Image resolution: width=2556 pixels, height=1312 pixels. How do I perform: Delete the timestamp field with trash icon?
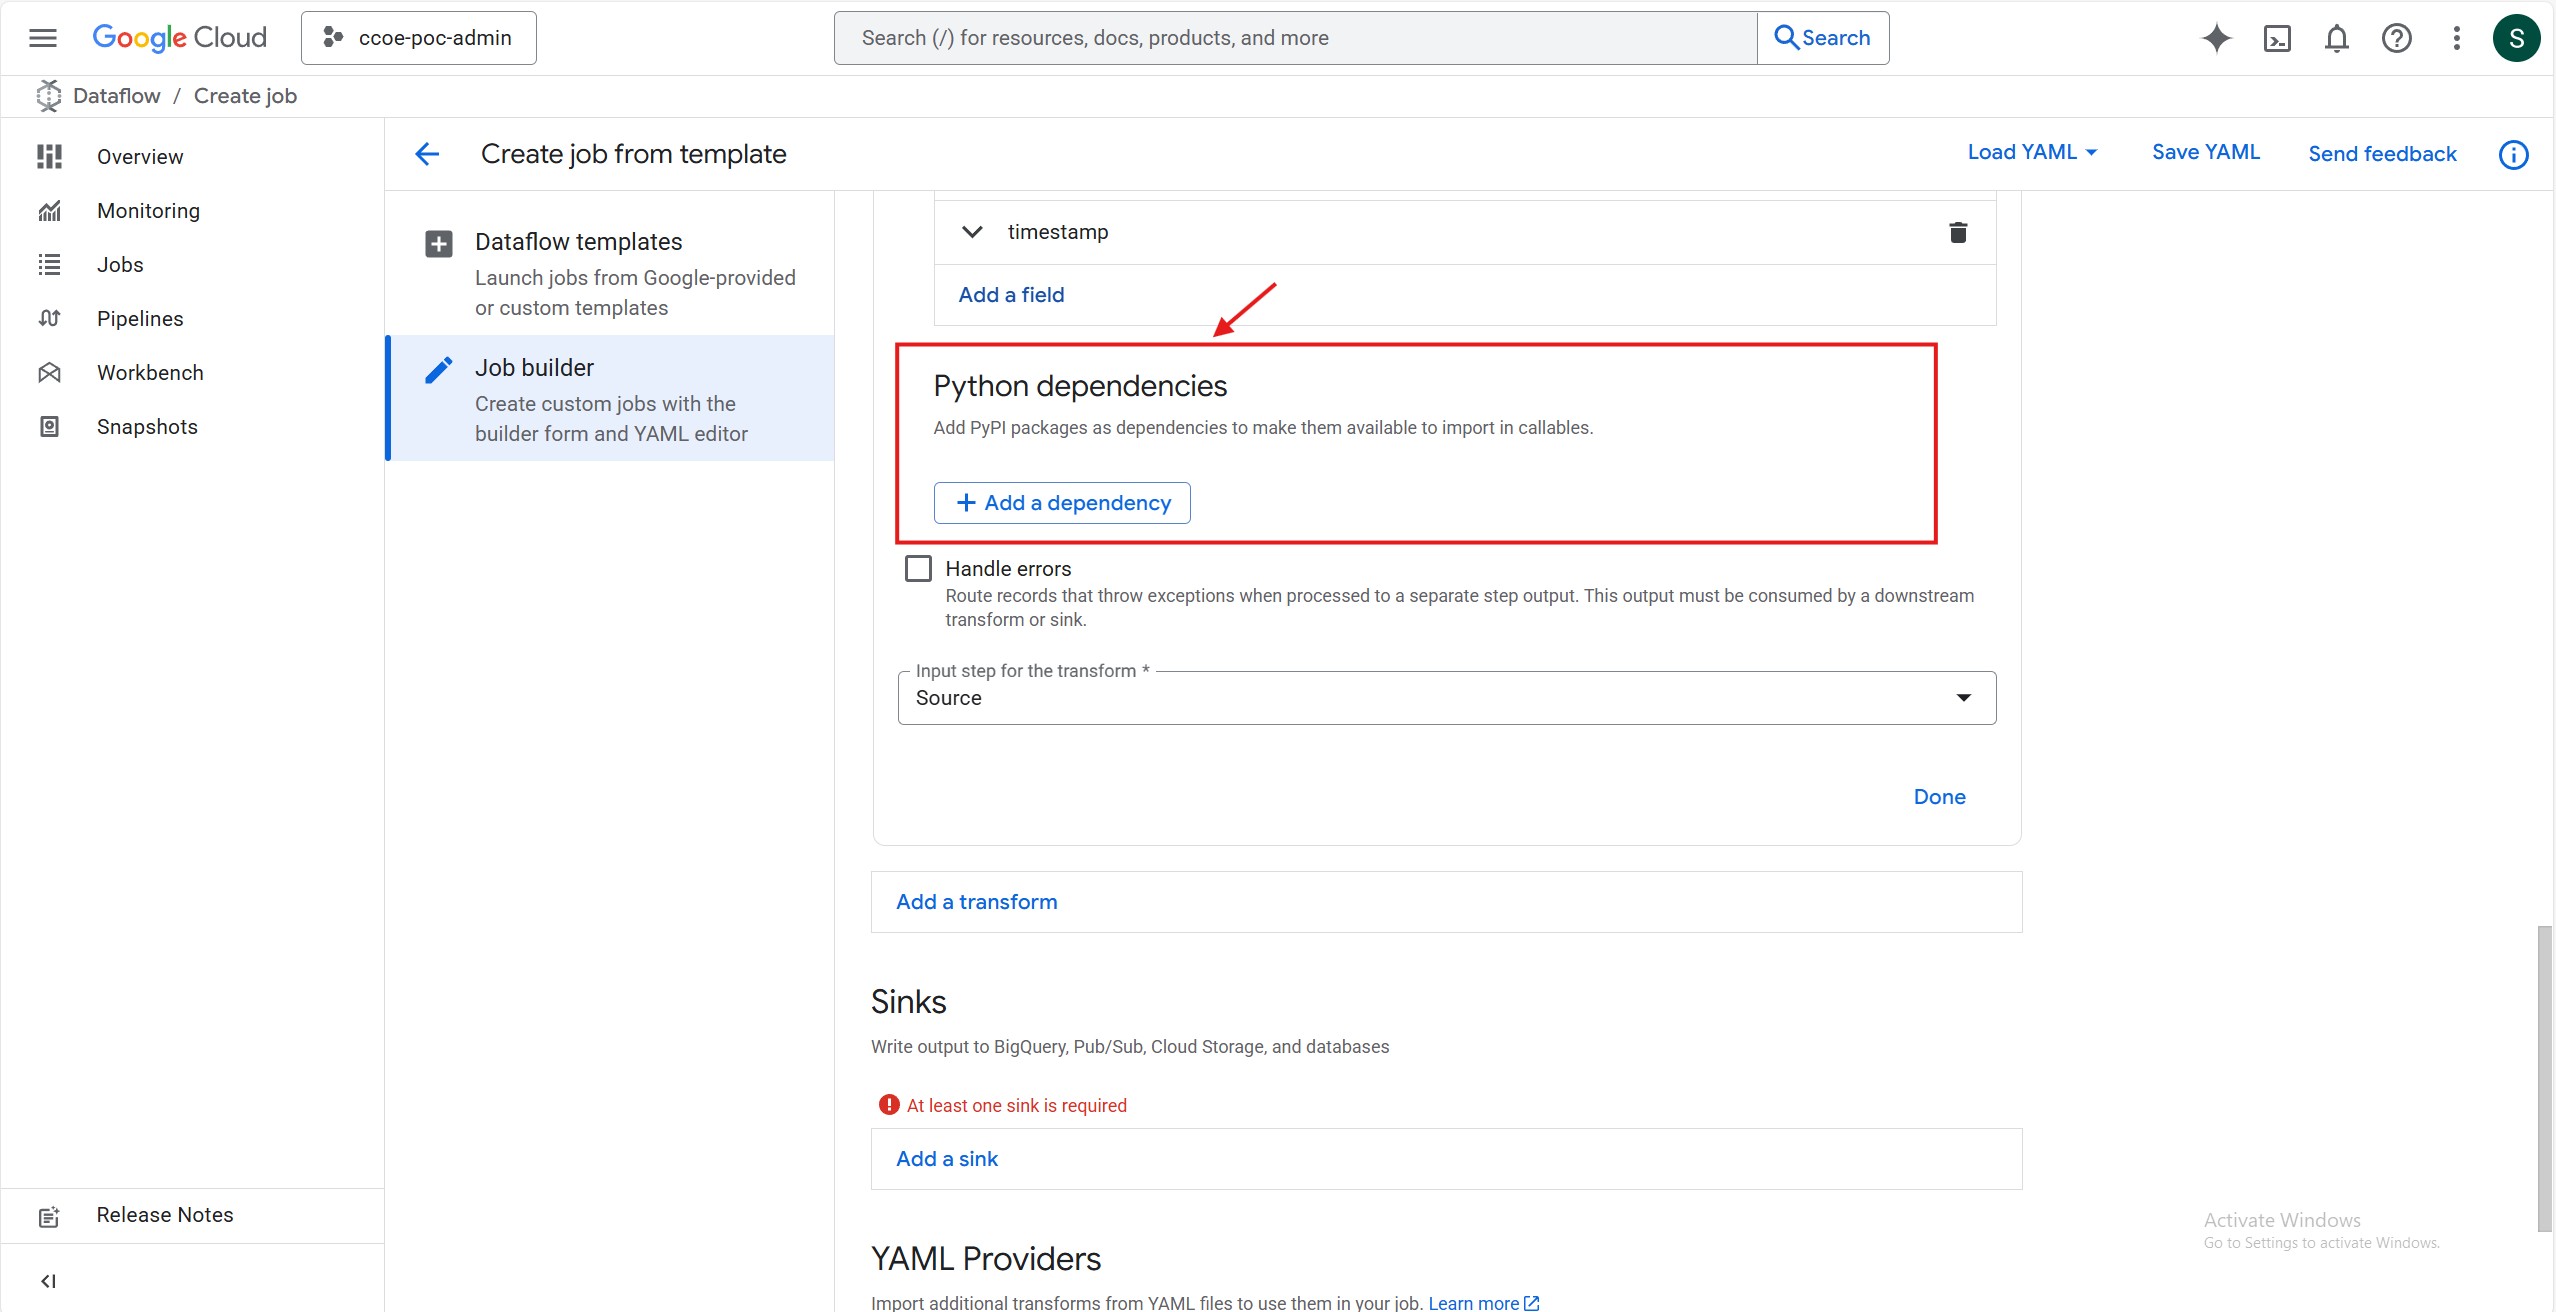point(1957,232)
